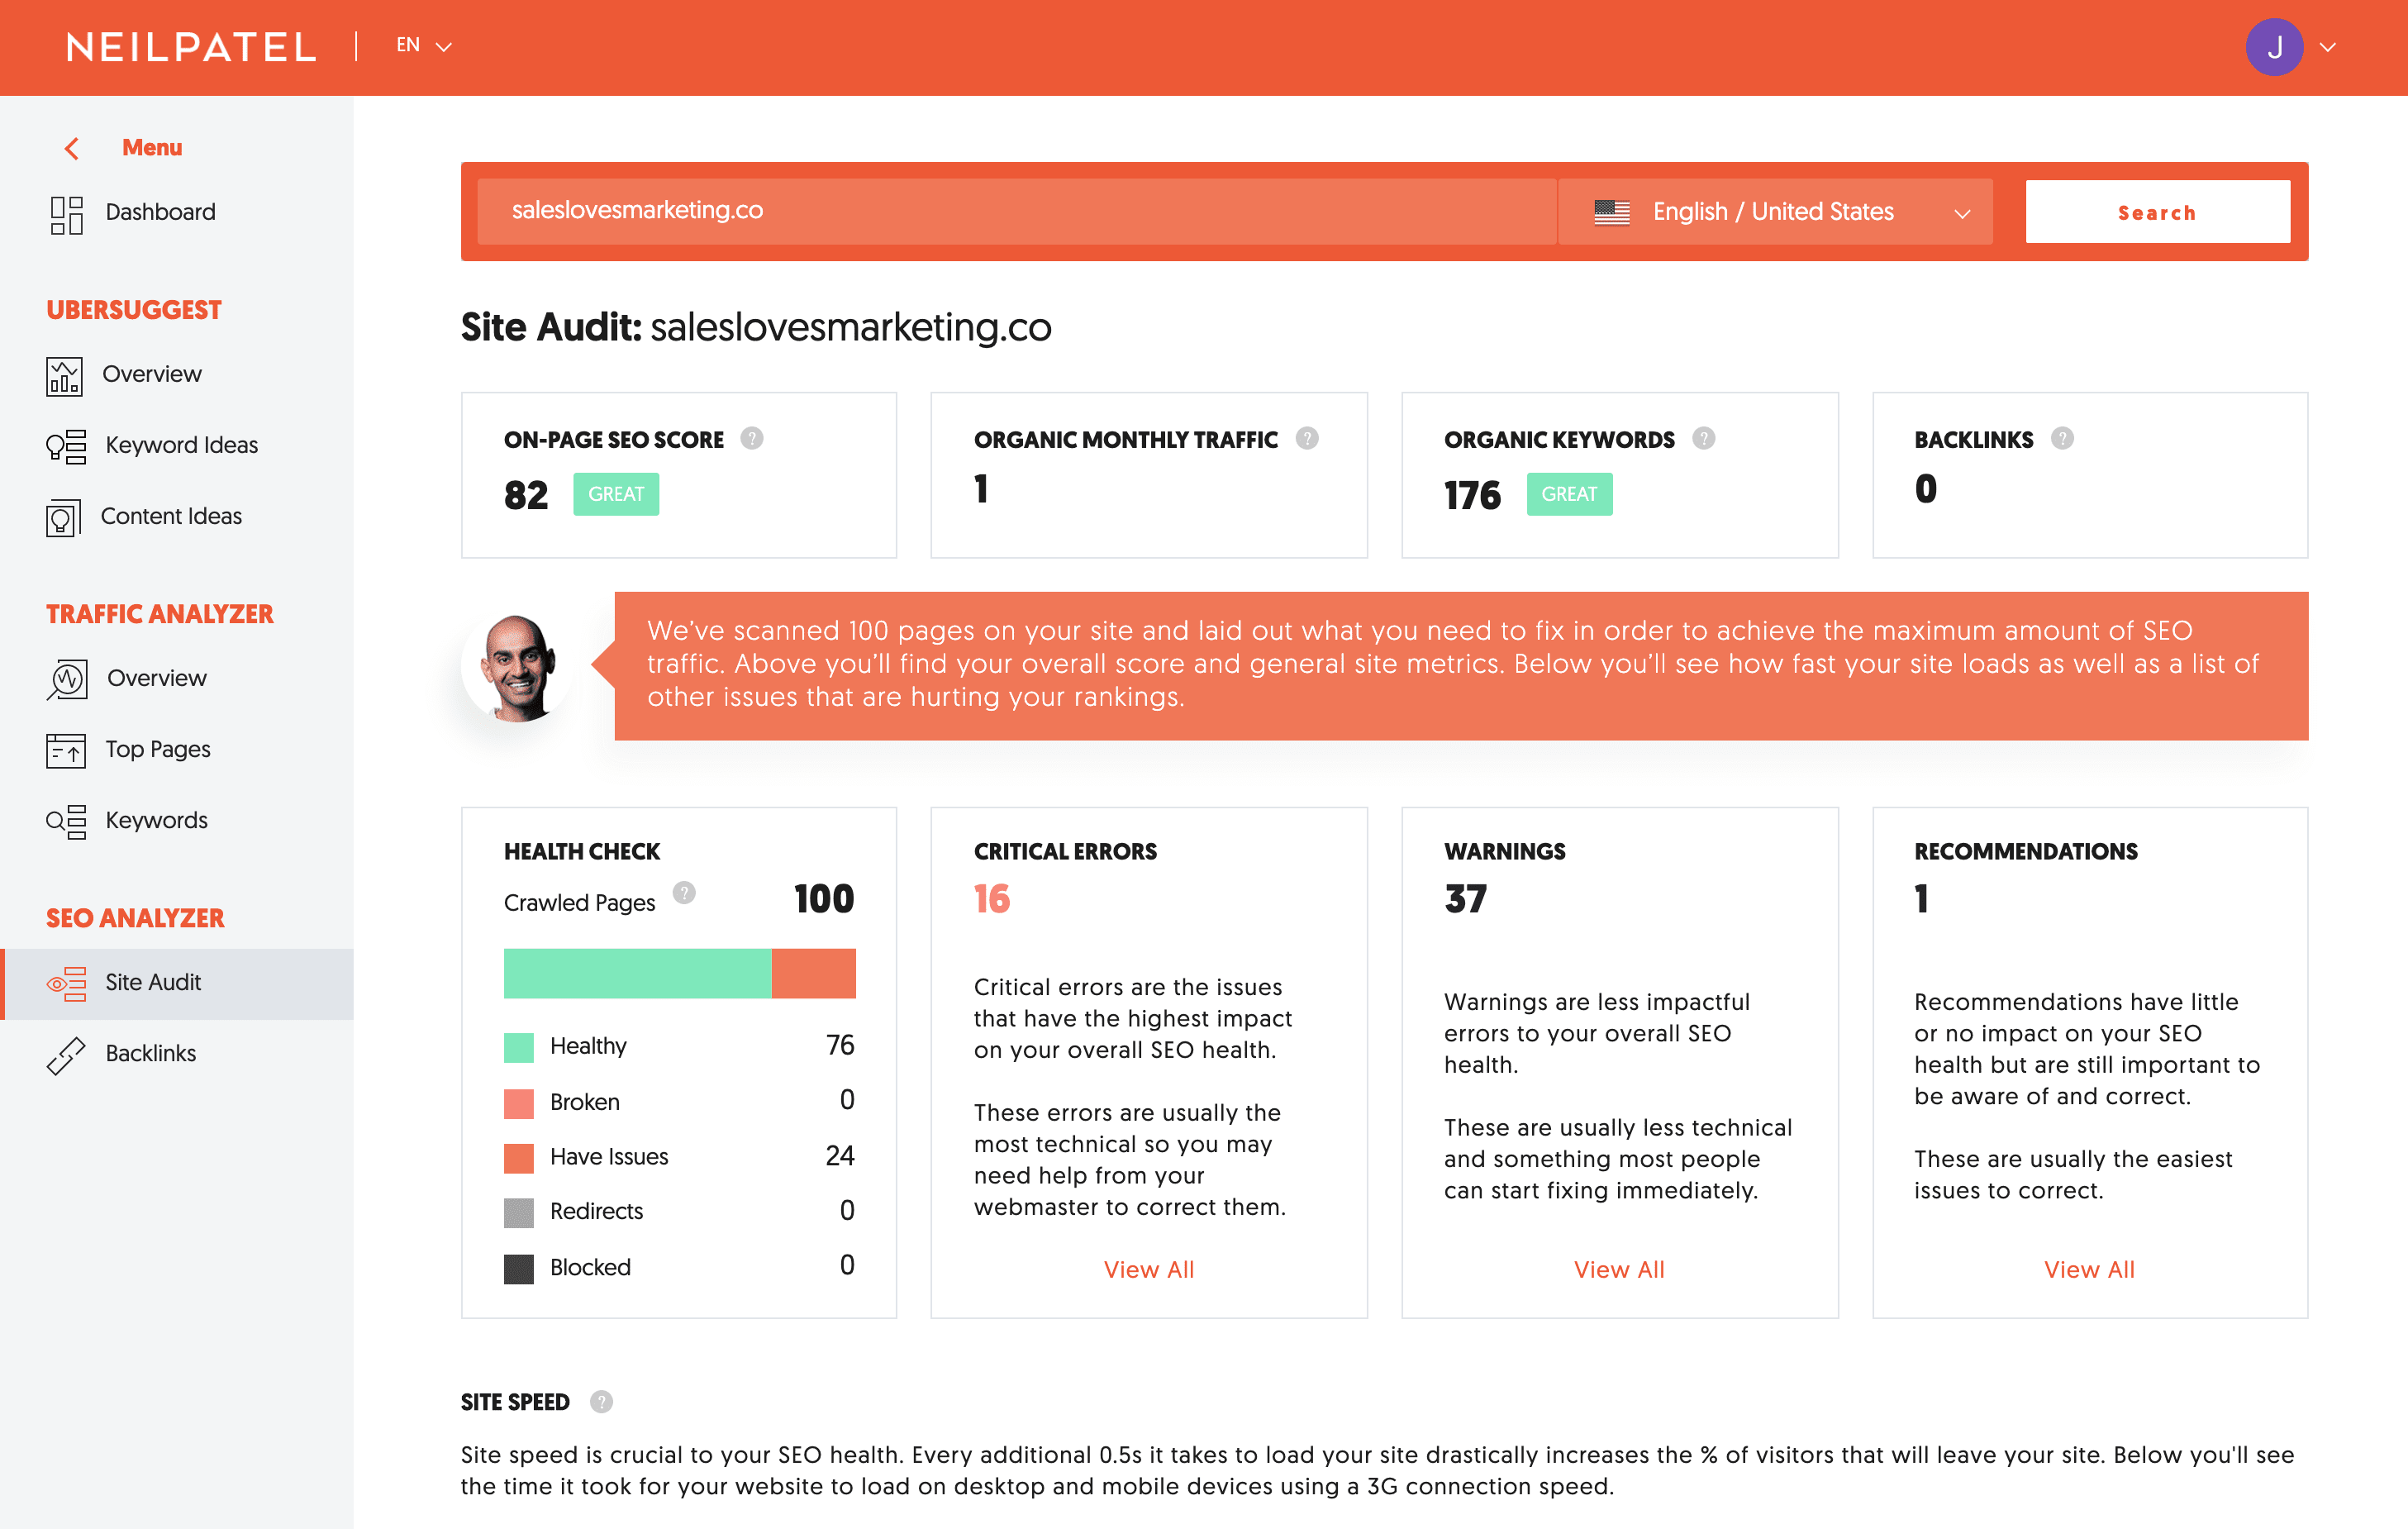The height and width of the screenshot is (1529, 2408).
Task: Expand the user account menu top right
Action: [x=2327, y=47]
